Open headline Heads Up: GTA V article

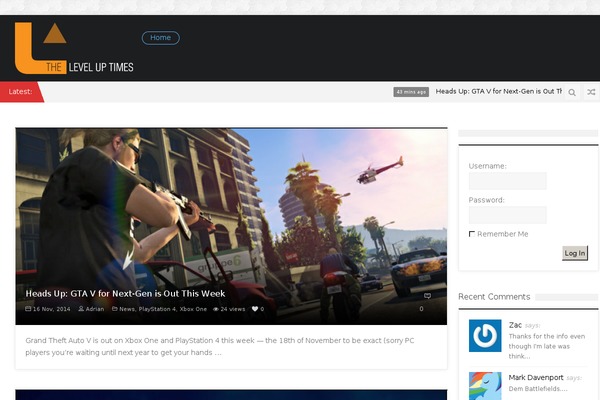(125, 294)
